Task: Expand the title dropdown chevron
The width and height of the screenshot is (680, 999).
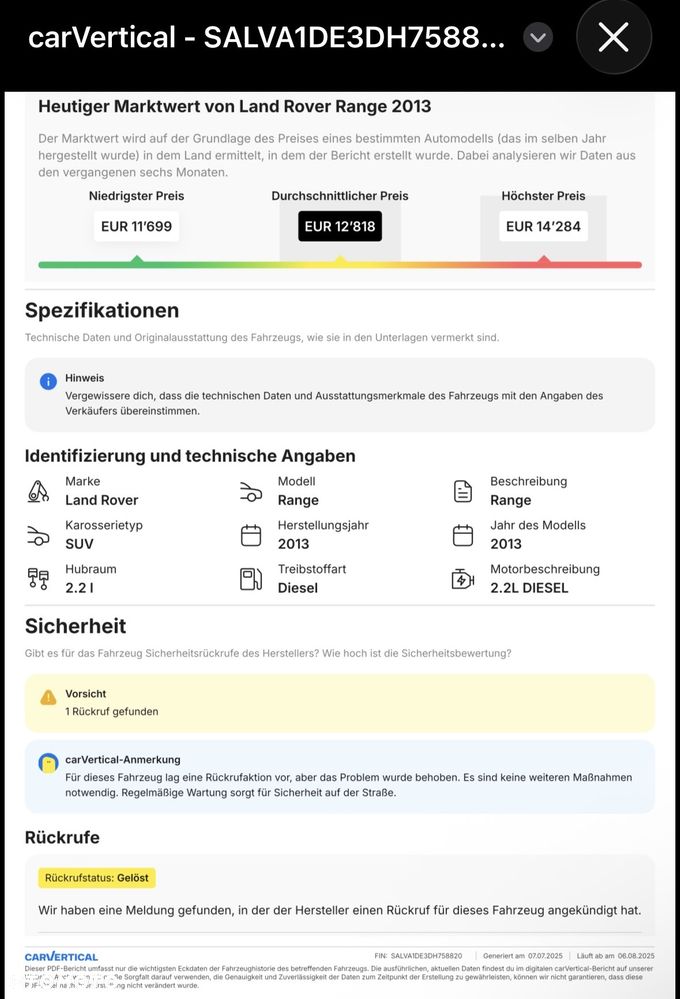Action: pyautogui.click(x=538, y=38)
